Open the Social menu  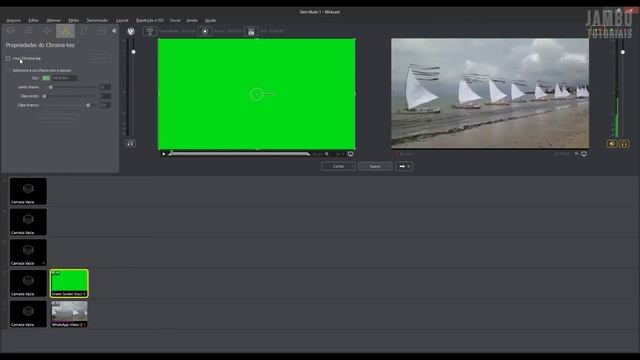(175, 20)
